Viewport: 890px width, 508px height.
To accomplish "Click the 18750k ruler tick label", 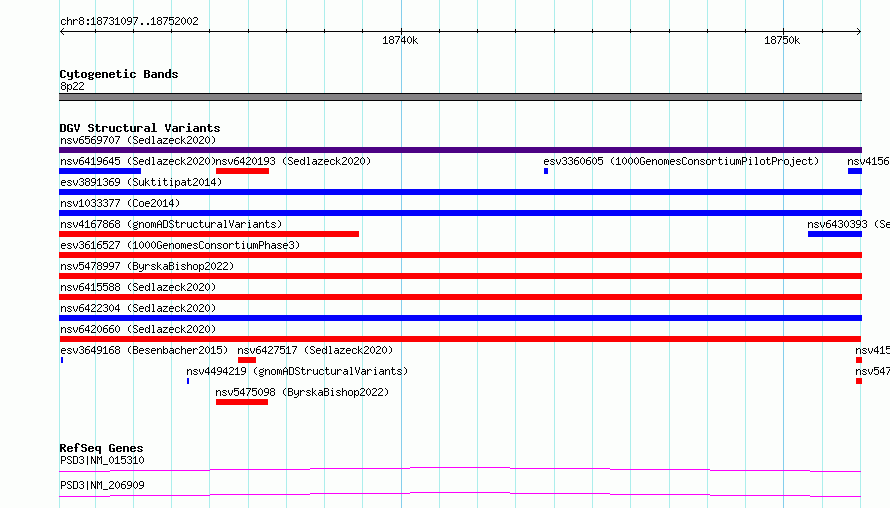I will tap(782, 40).
